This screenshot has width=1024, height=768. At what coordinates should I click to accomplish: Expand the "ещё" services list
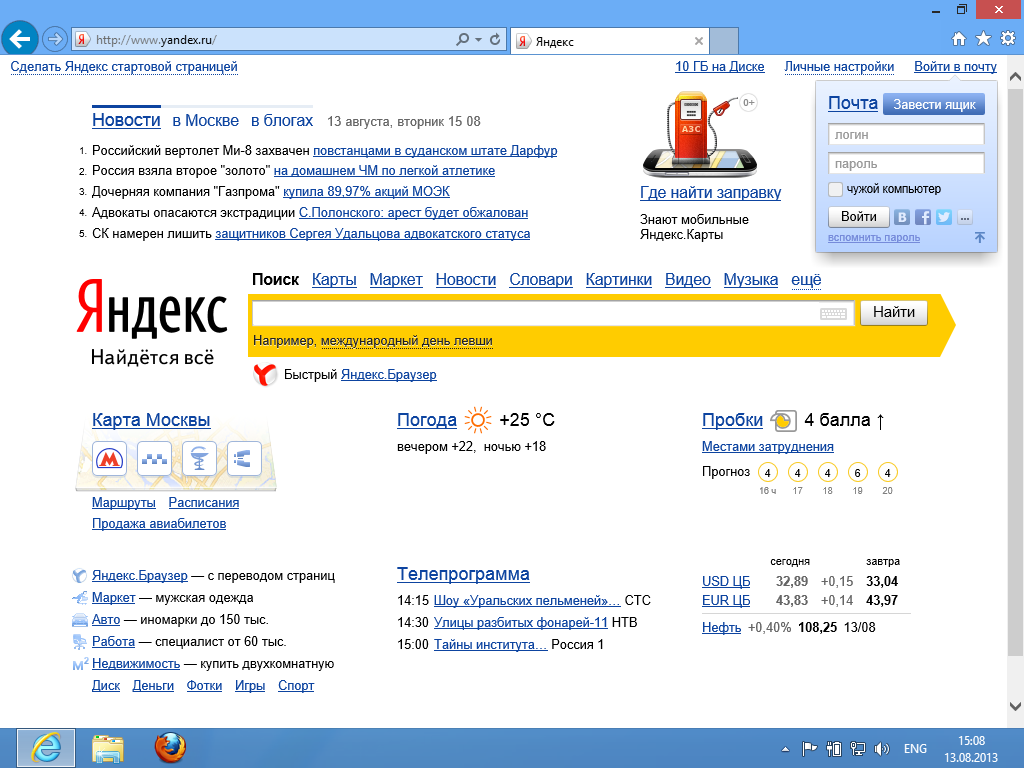(x=806, y=280)
